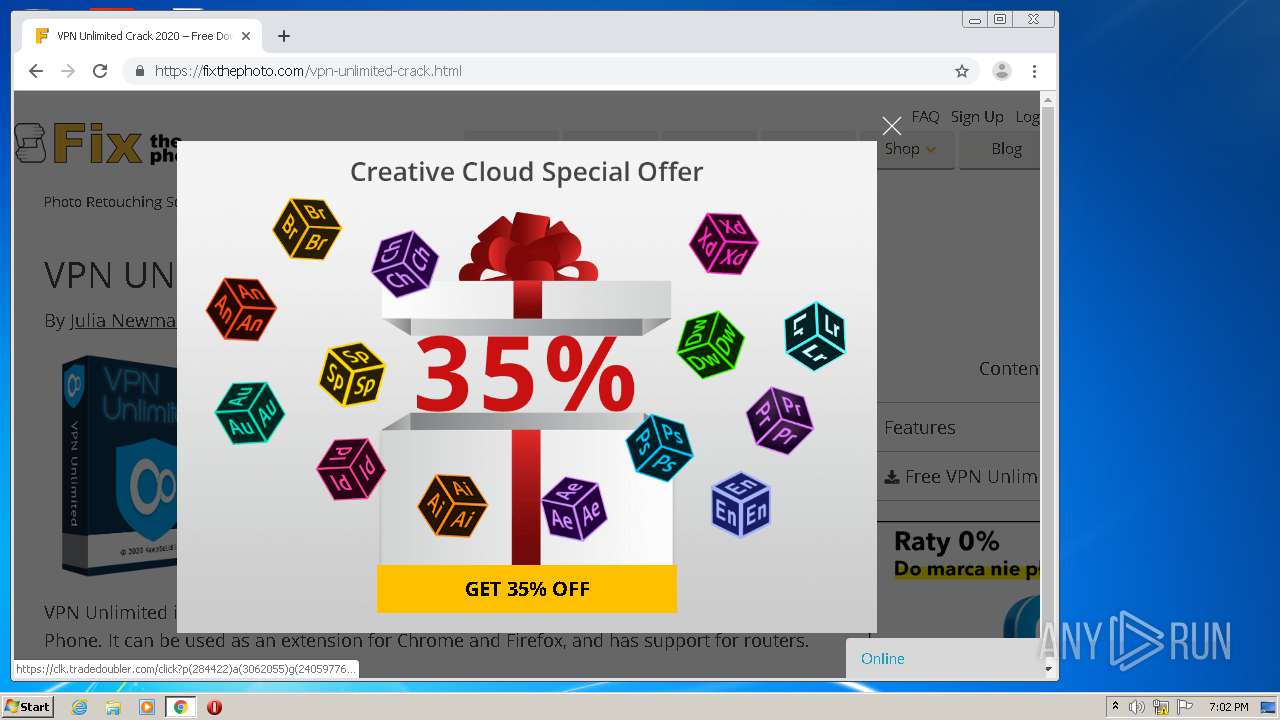1280x720 pixels.
Task: Click the Premiere Pro (Pr) cube icon
Action: pos(779,420)
